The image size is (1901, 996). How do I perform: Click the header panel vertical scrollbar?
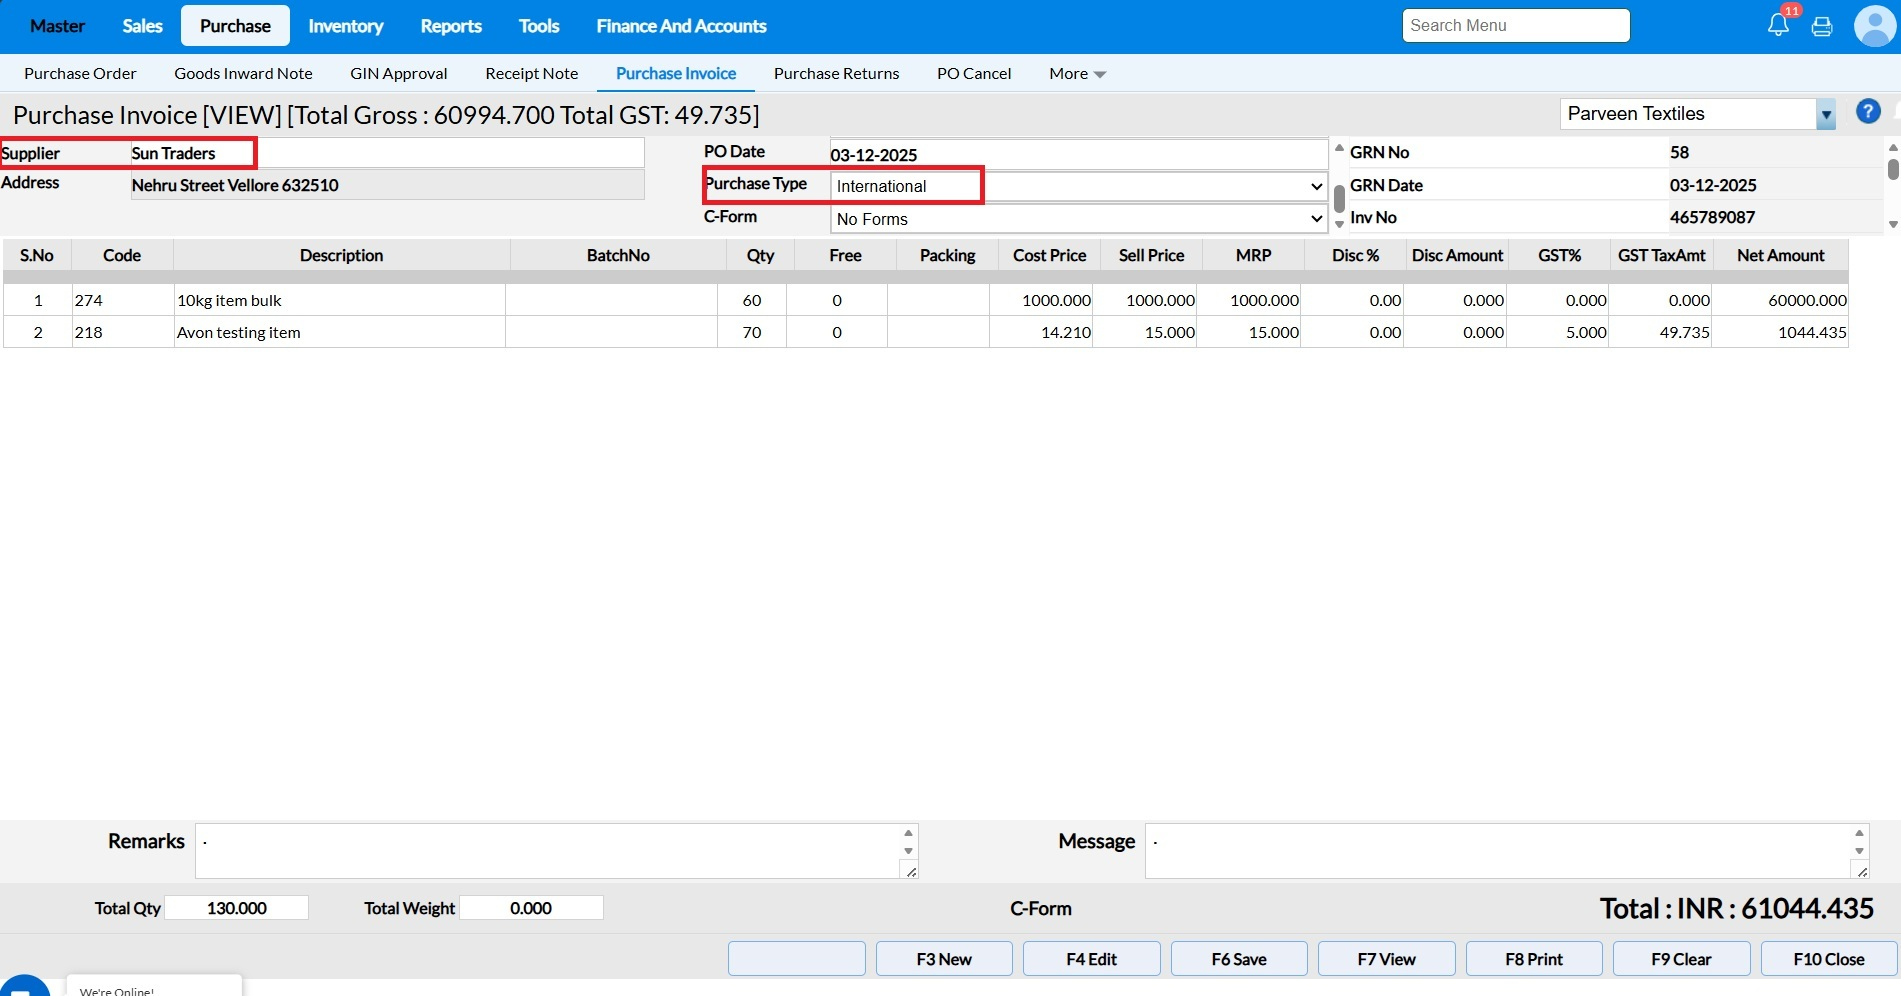(1339, 197)
